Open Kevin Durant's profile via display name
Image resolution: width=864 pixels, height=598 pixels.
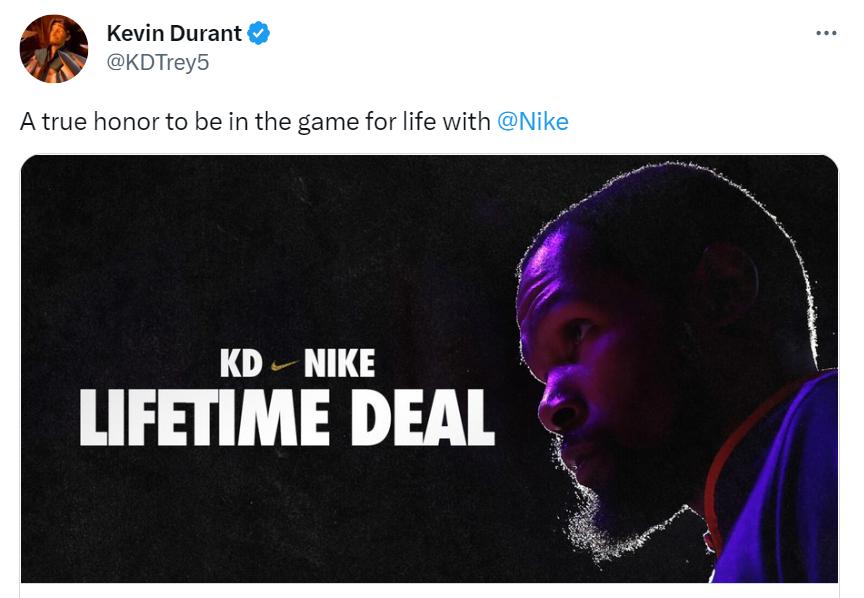coord(174,34)
